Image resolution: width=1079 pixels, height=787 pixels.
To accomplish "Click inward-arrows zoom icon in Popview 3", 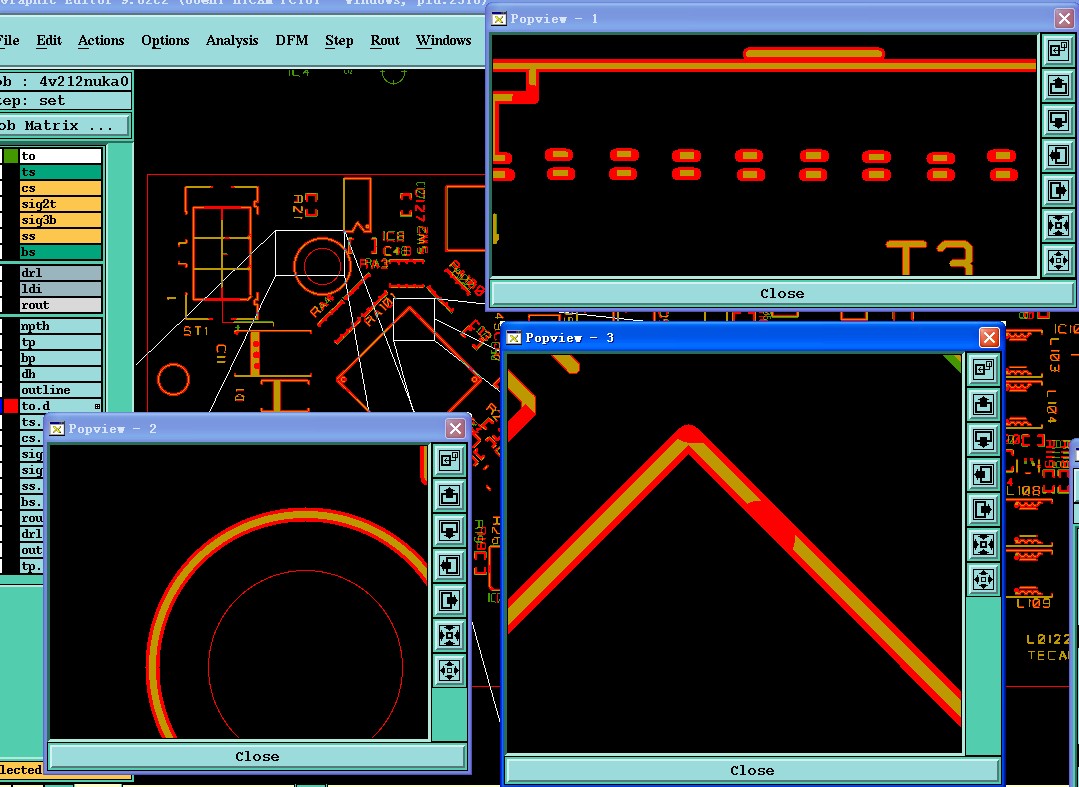I will [983, 545].
